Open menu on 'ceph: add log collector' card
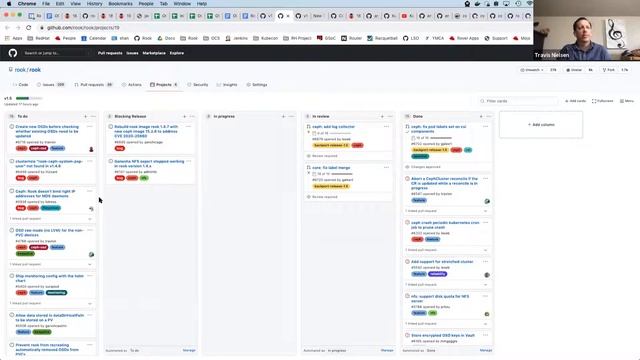Viewport: 640px width, 360px height. pyautogui.click(x=386, y=127)
